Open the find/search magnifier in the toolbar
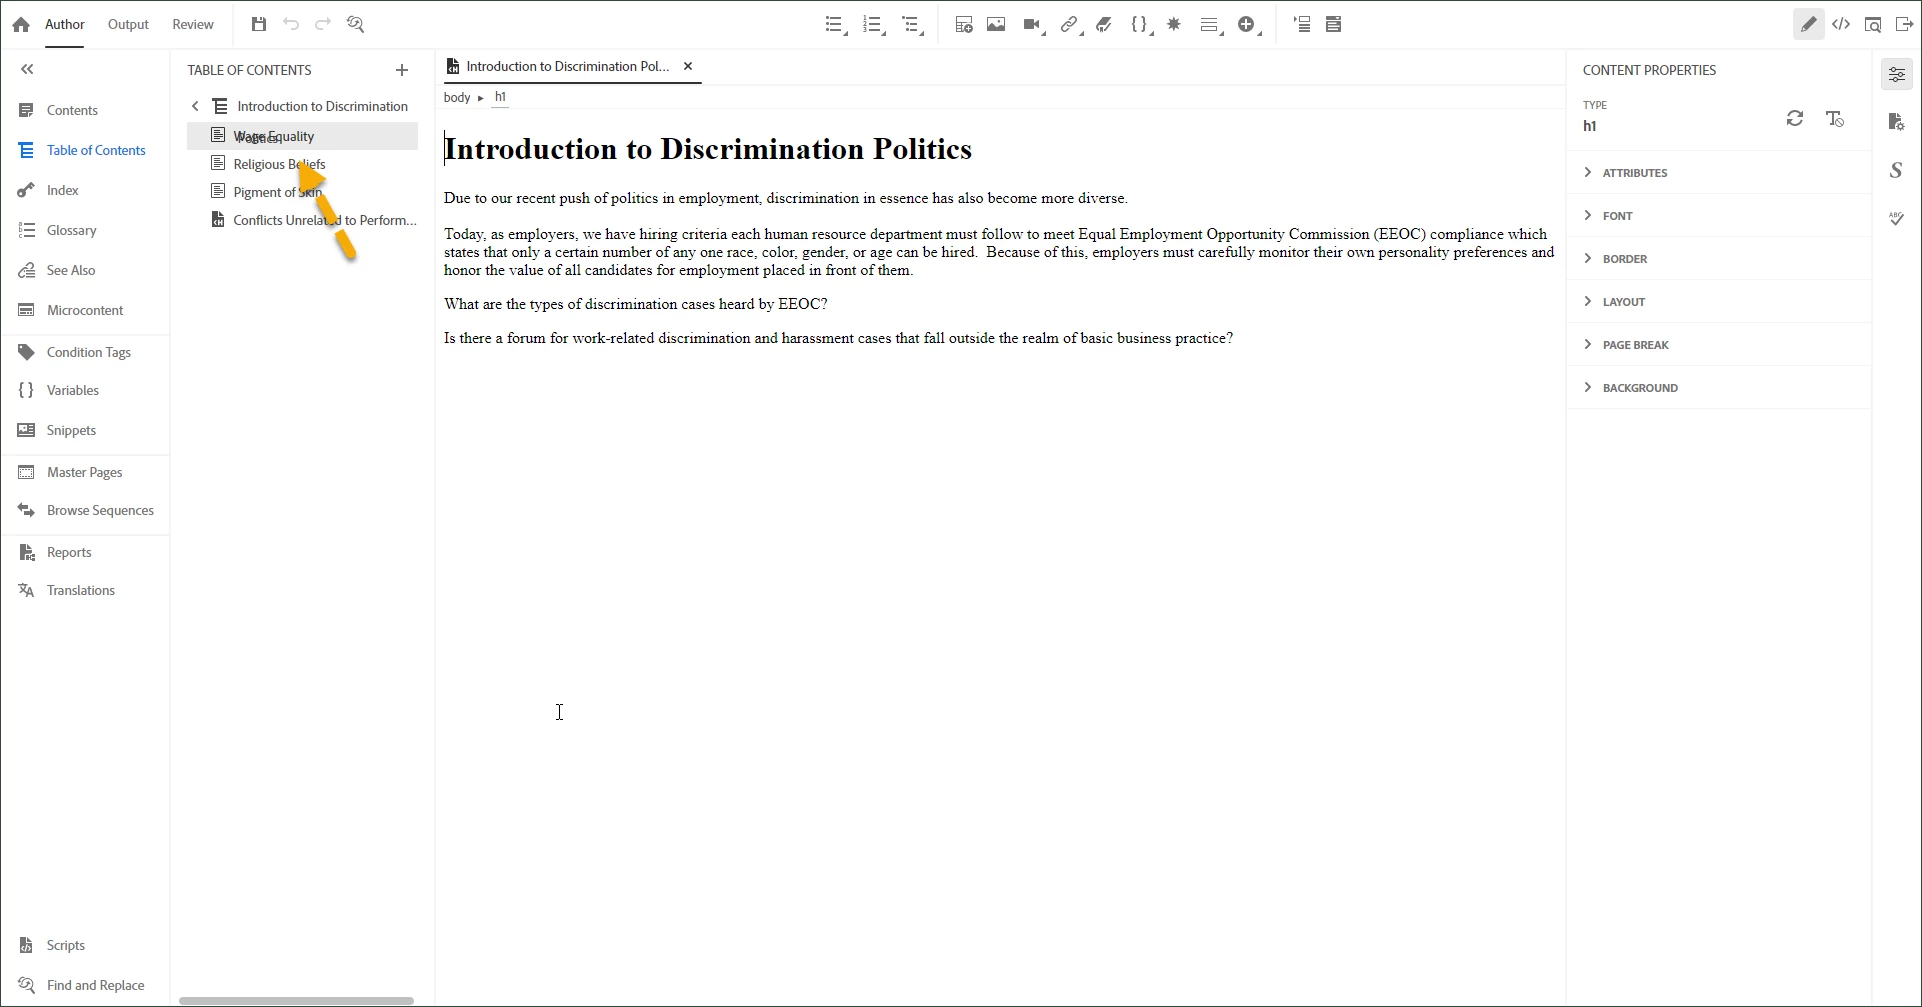This screenshot has height=1007, width=1922. [x=355, y=24]
